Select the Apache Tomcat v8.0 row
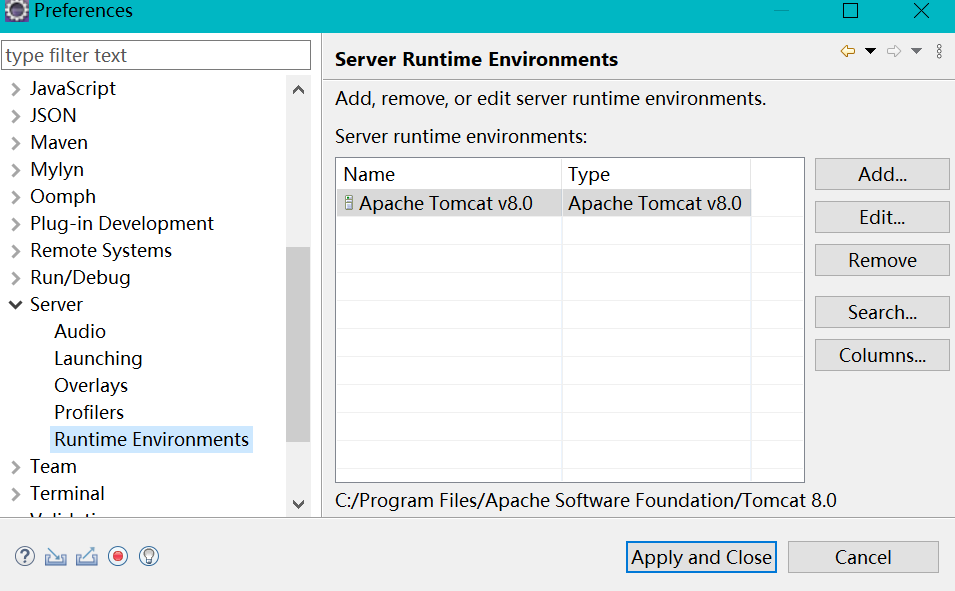 pyautogui.click(x=446, y=204)
